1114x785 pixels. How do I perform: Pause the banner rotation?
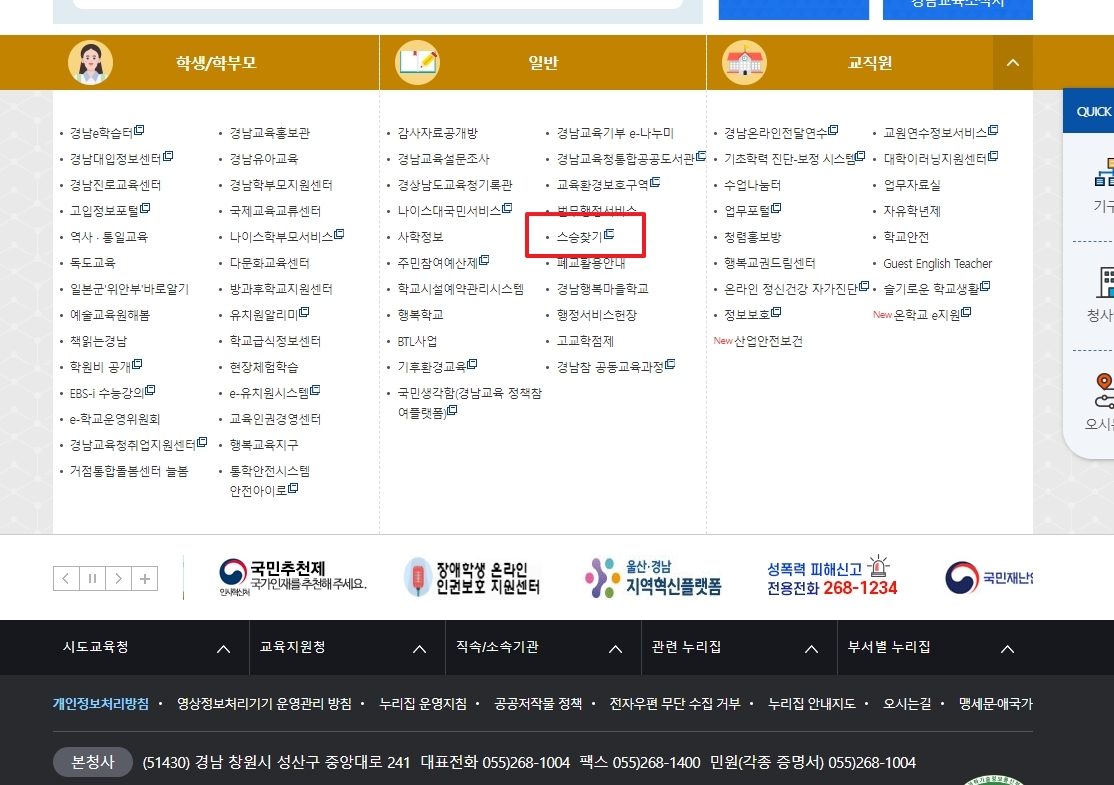click(x=92, y=578)
